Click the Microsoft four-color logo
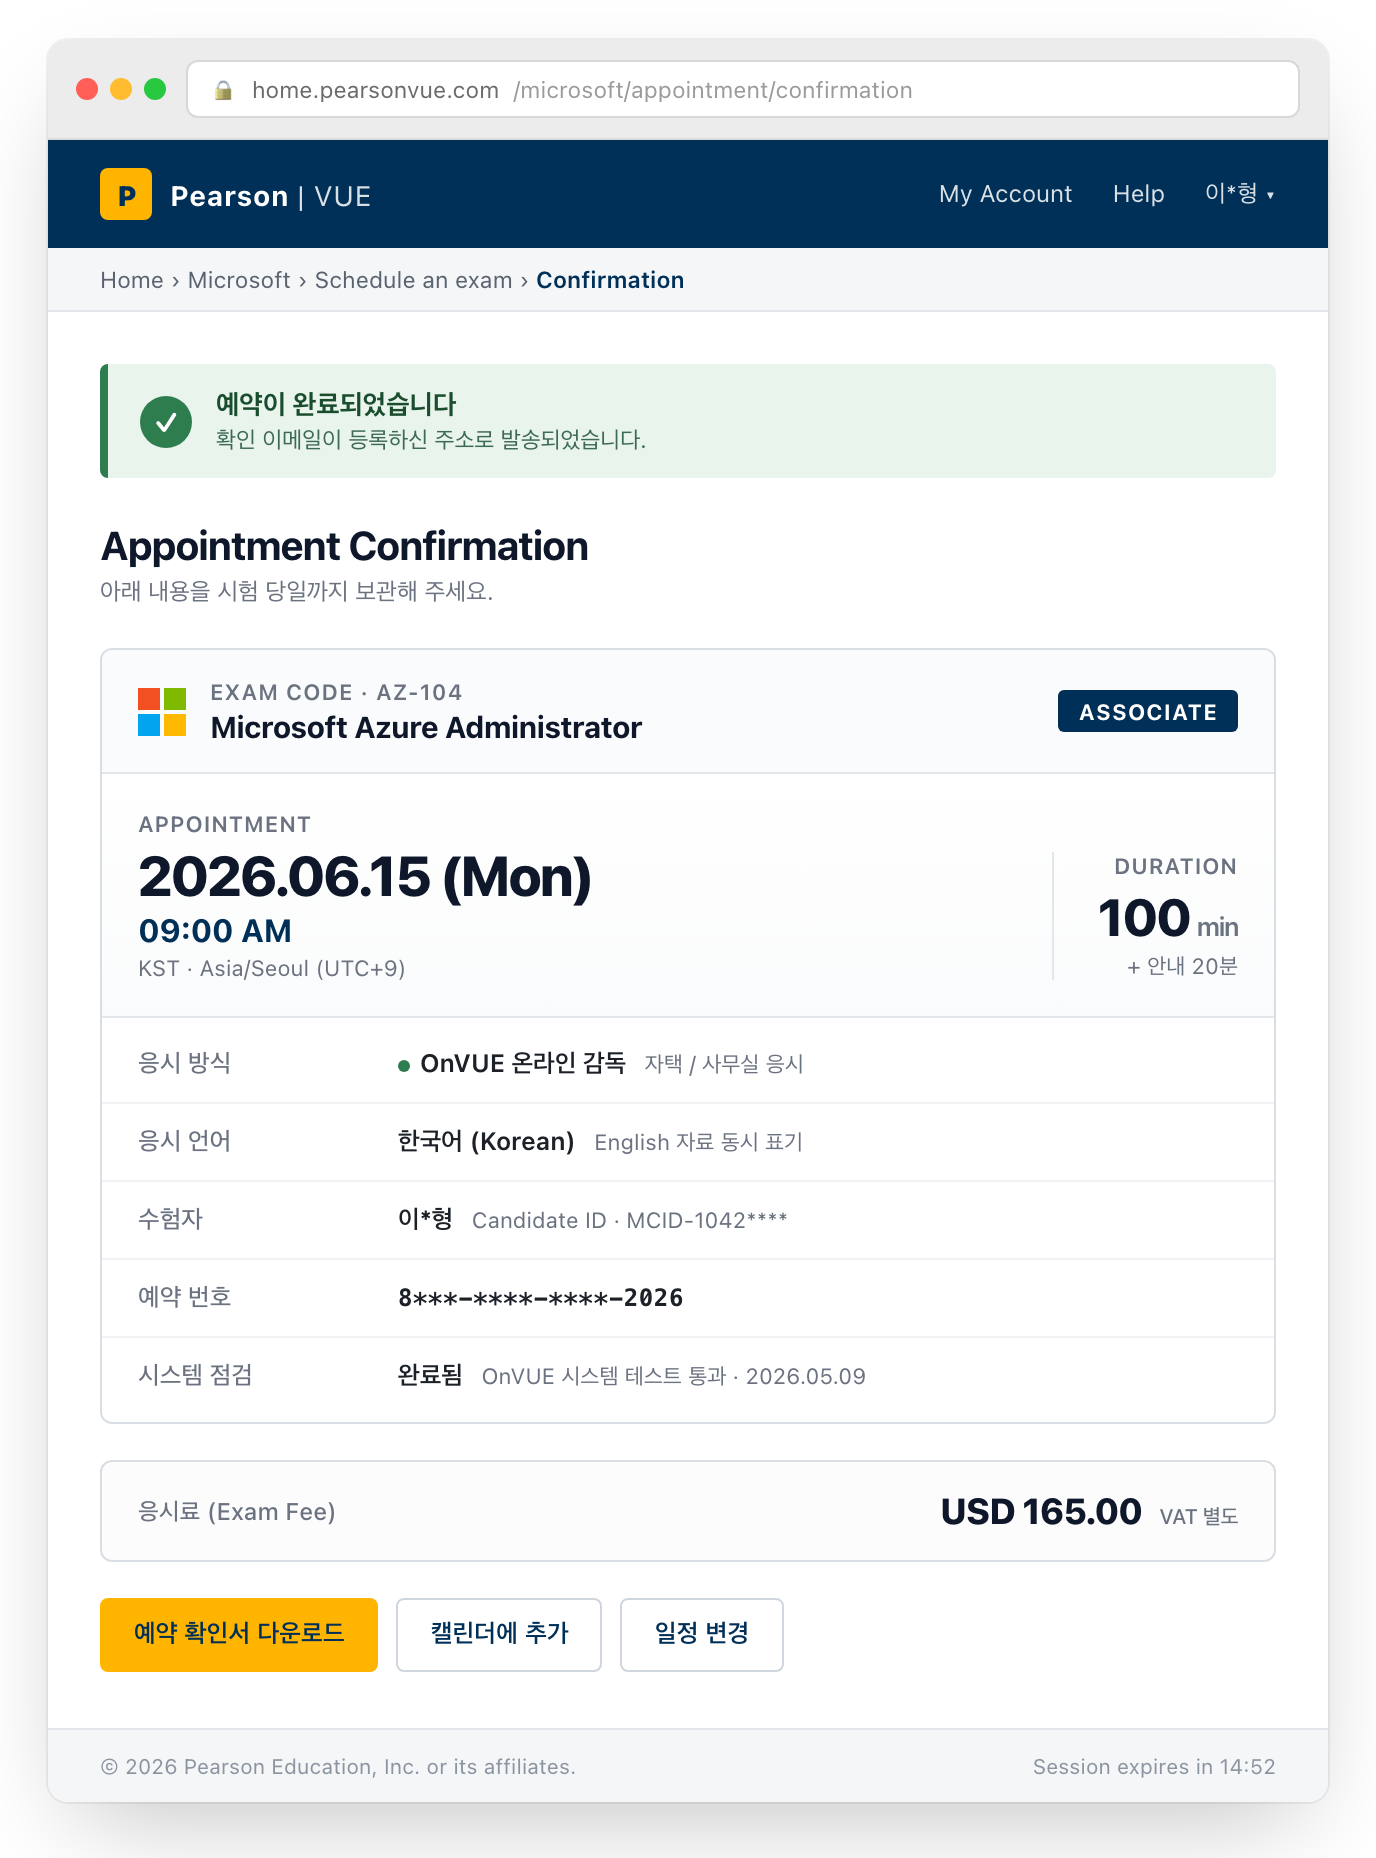1376x1858 pixels. [162, 712]
